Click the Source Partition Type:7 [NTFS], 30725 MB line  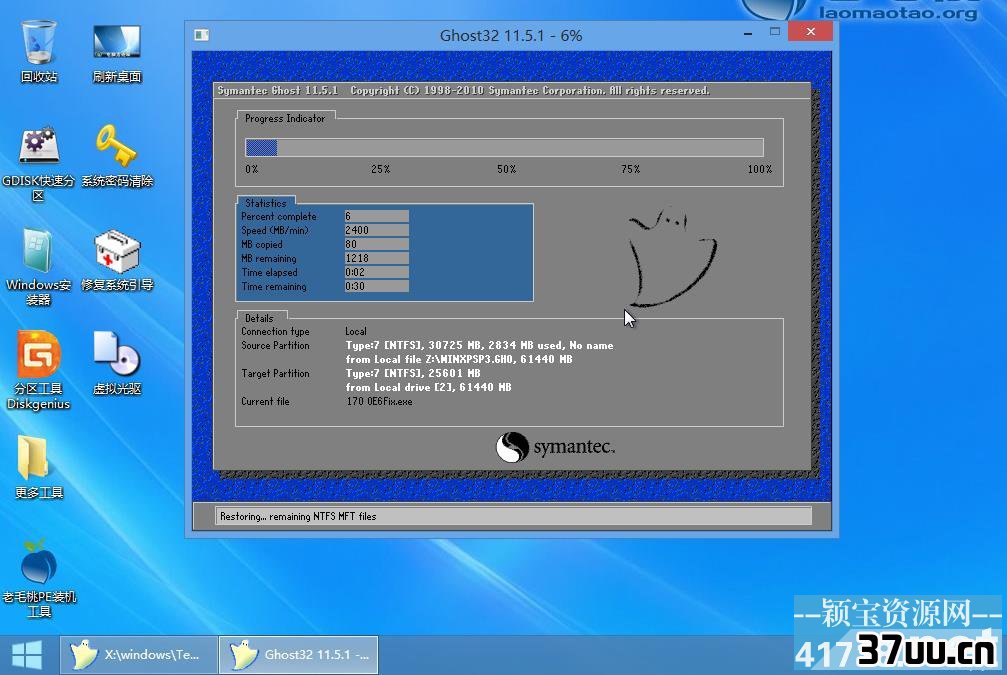pos(479,346)
